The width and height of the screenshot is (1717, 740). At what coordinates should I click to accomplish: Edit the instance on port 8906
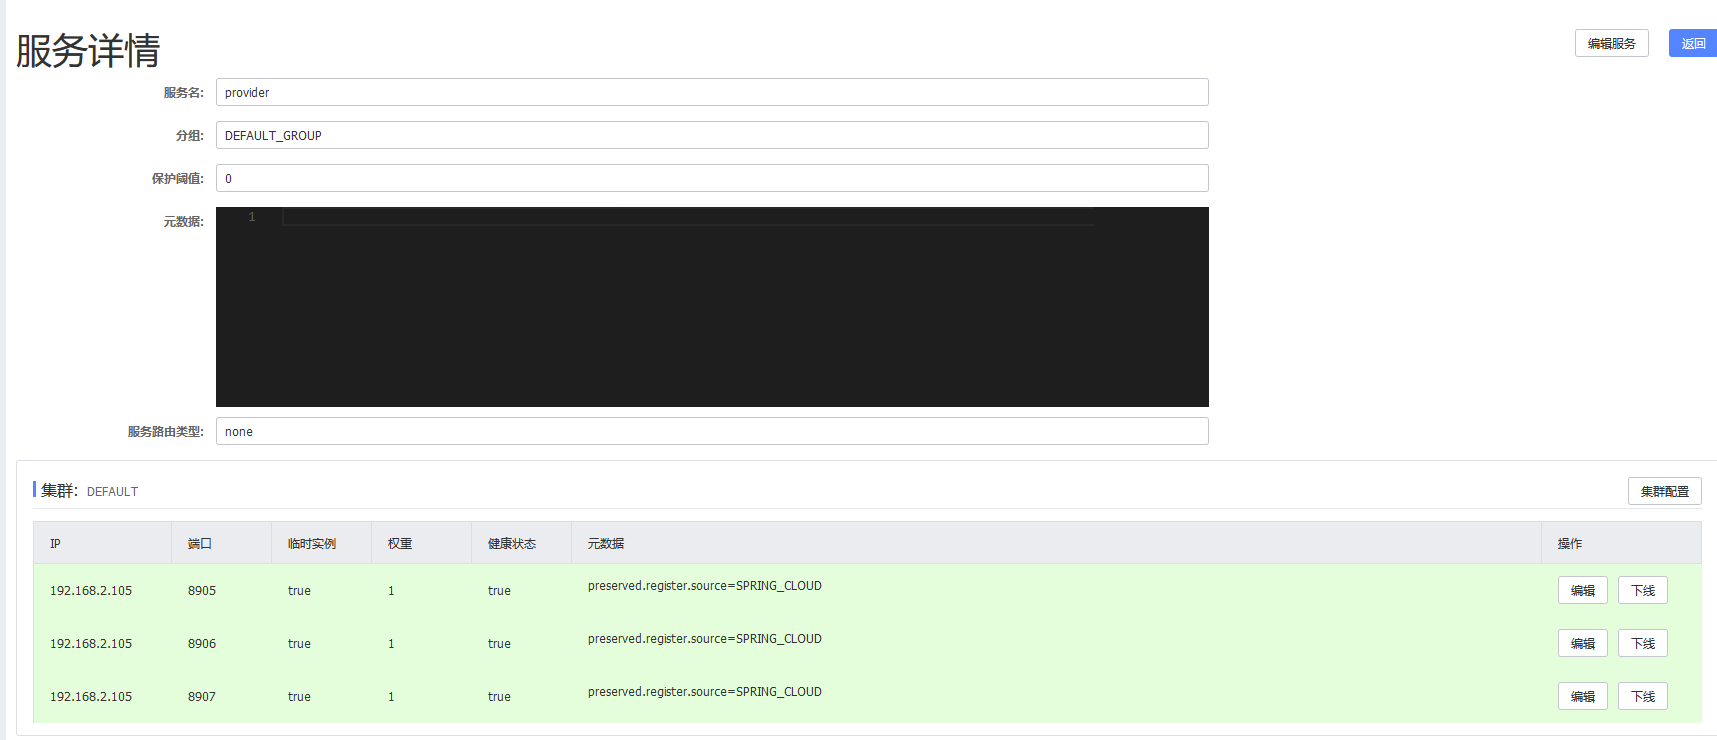(1582, 643)
